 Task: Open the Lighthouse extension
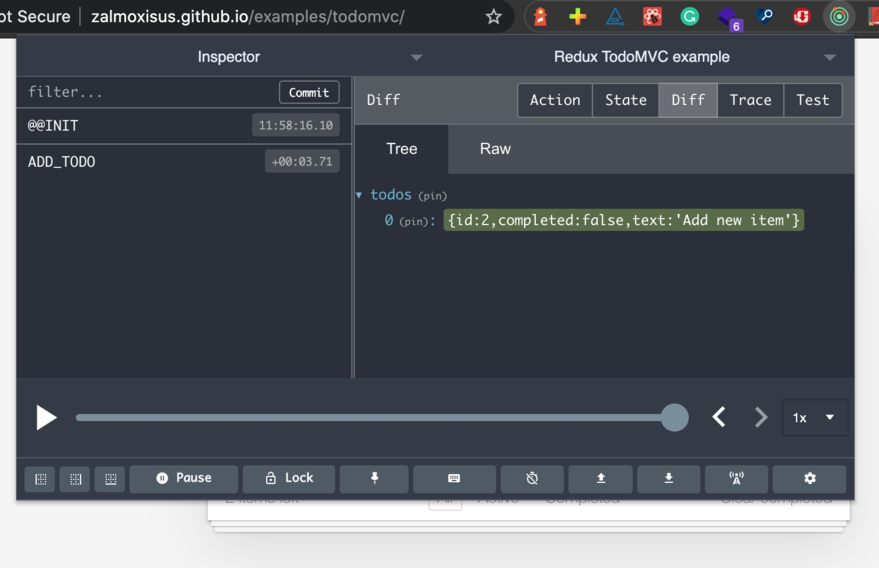540,17
